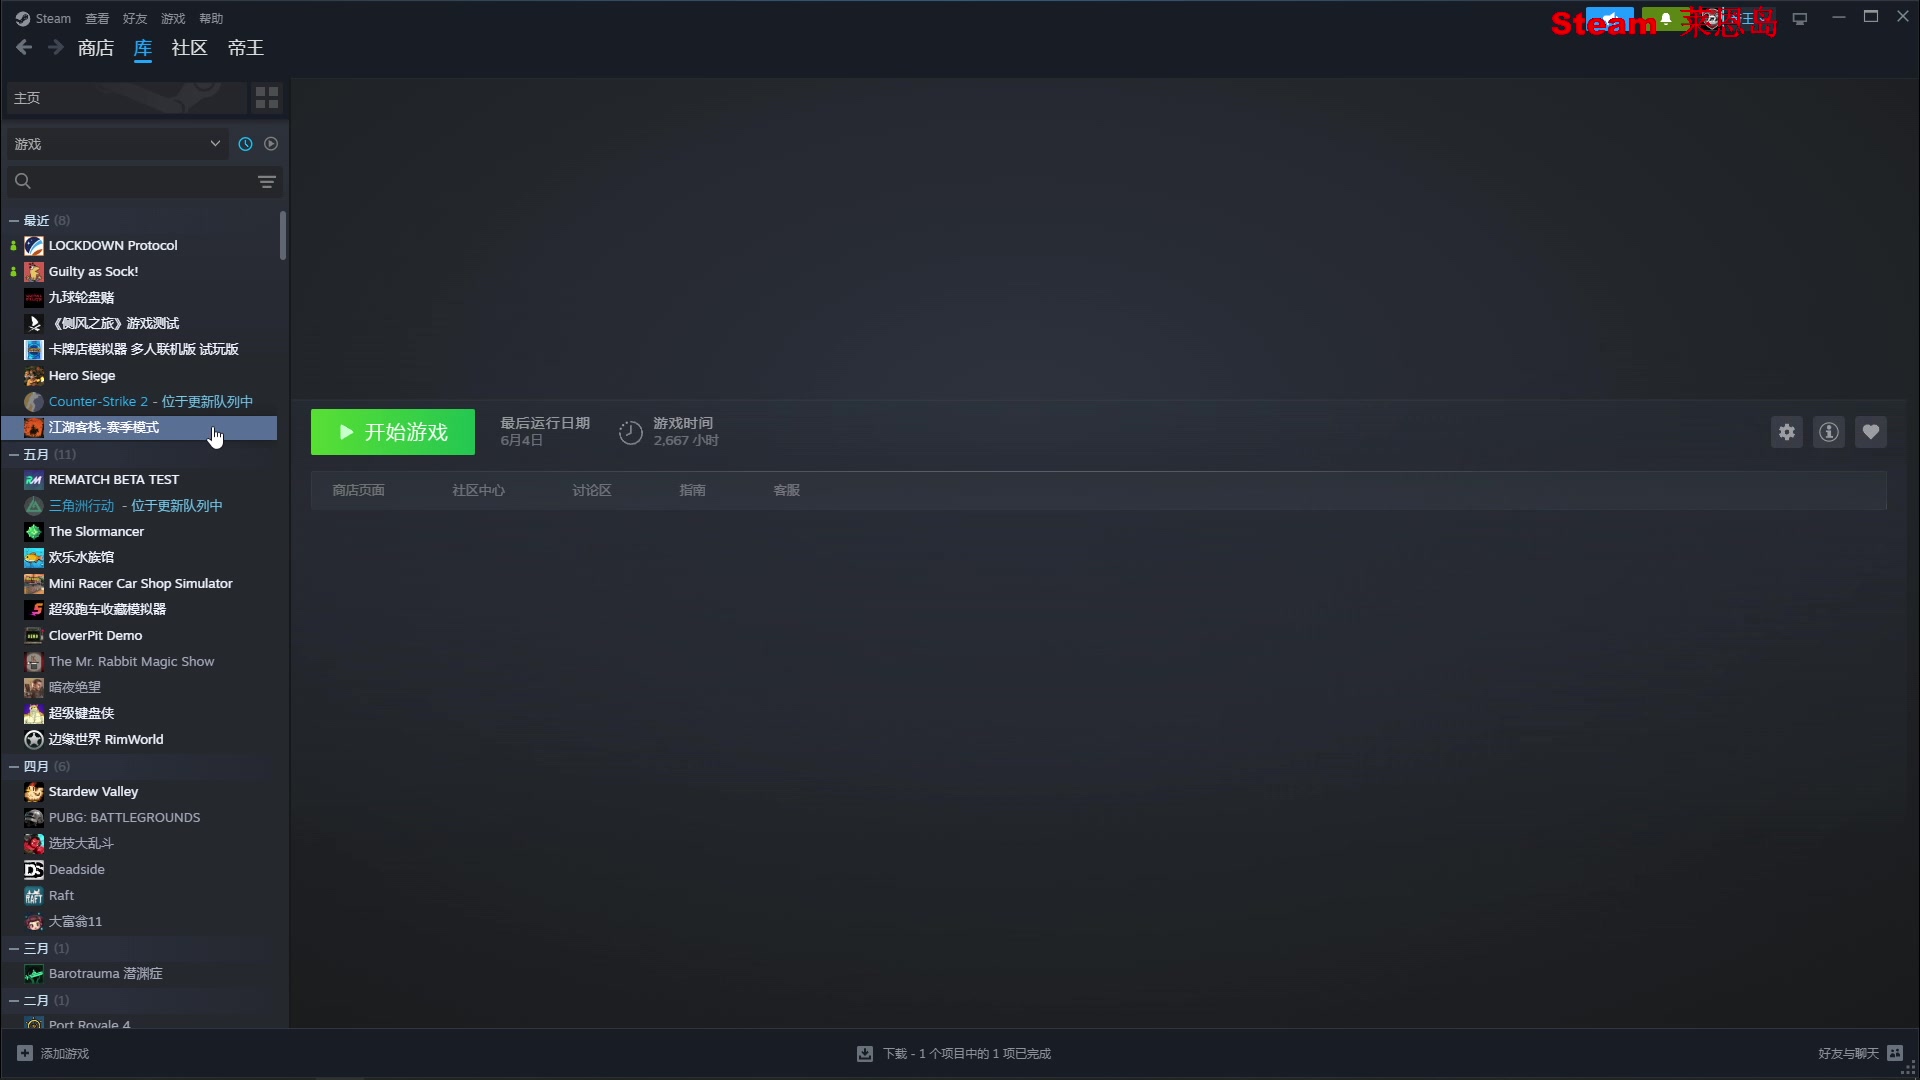Click the 边缘世界 RimWorld game icon
Screen dimensions: 1920x1080
point(34,739)
